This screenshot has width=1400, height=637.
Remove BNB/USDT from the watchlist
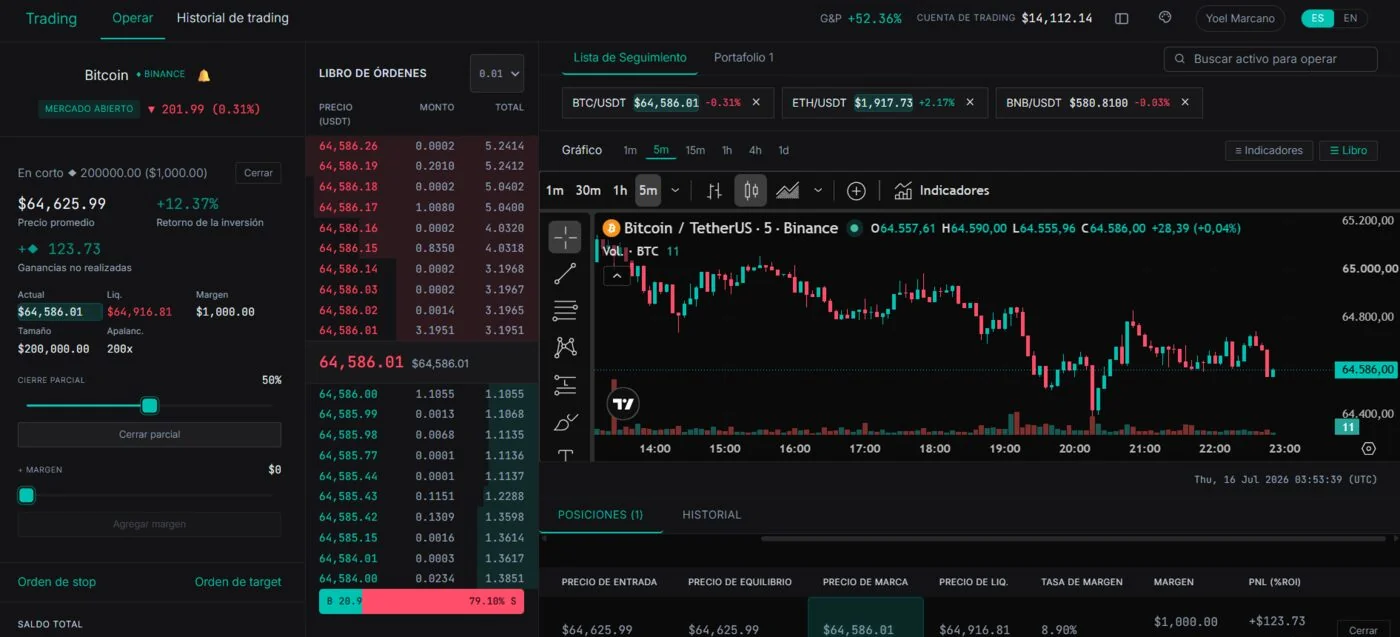(1185, 102)
